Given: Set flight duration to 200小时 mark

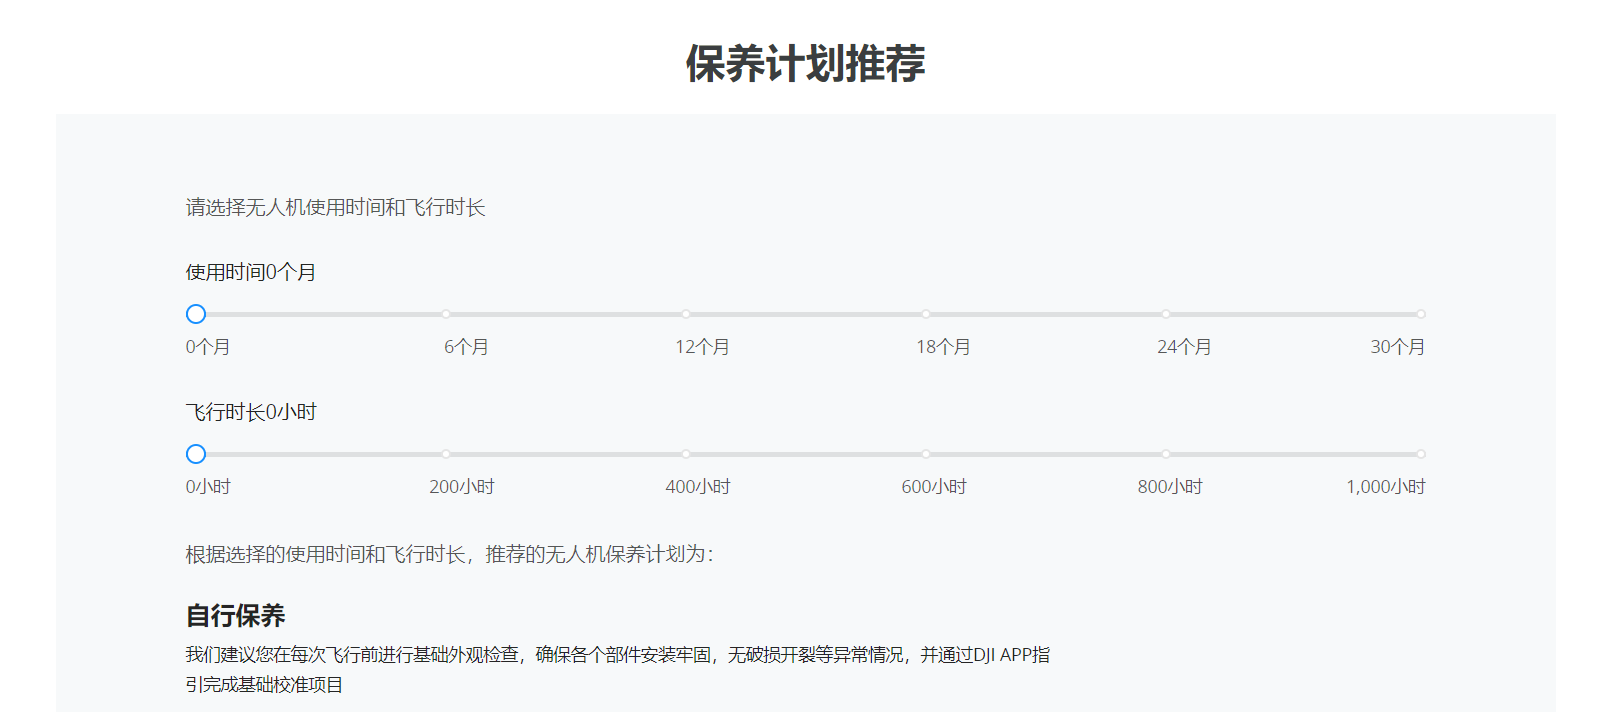Looking at the screenshot, I should click(x=446, y=454).
